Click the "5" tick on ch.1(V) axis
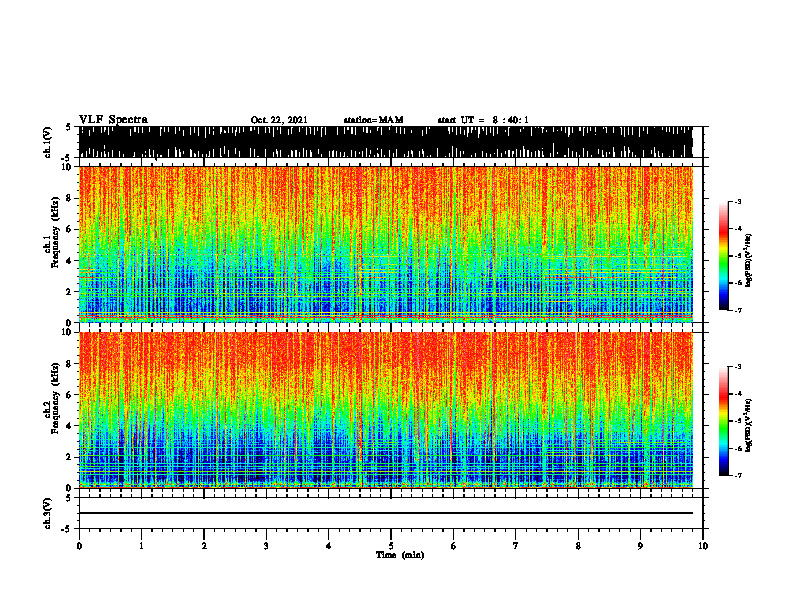This screenshot has height=612, width=792. click(x=68, y=127)
